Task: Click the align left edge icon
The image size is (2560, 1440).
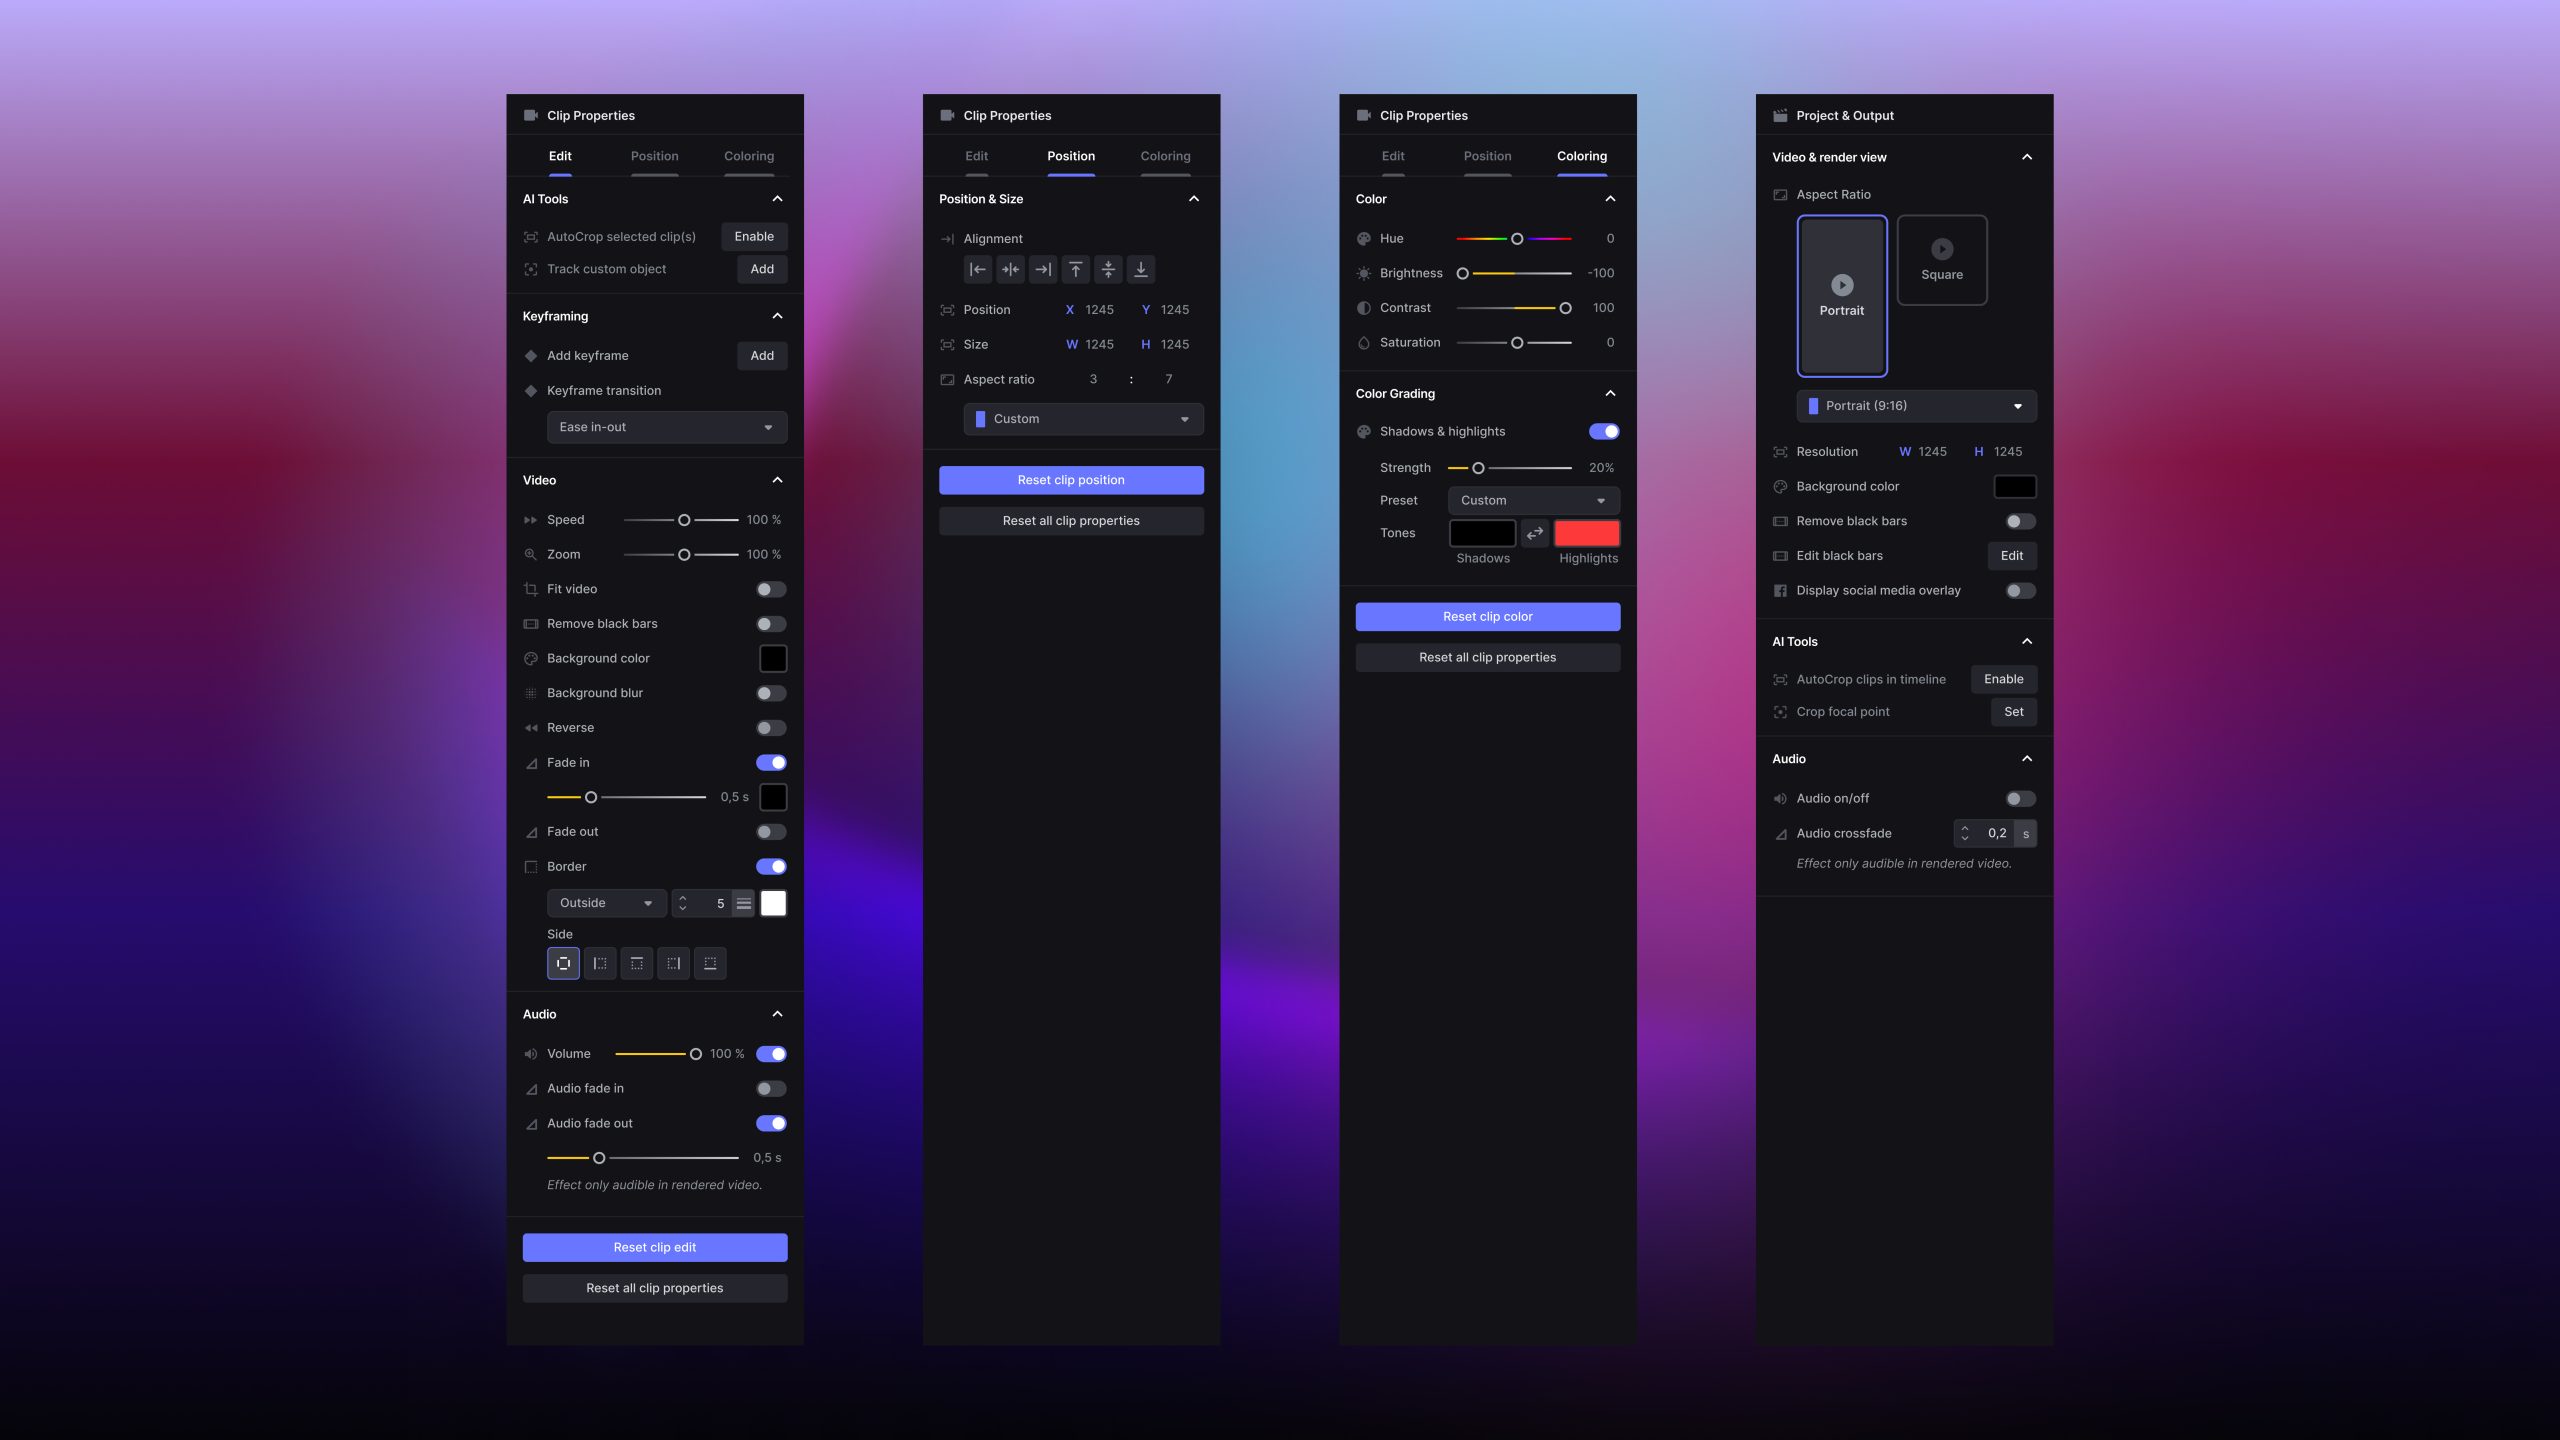Action: [977, 269]
